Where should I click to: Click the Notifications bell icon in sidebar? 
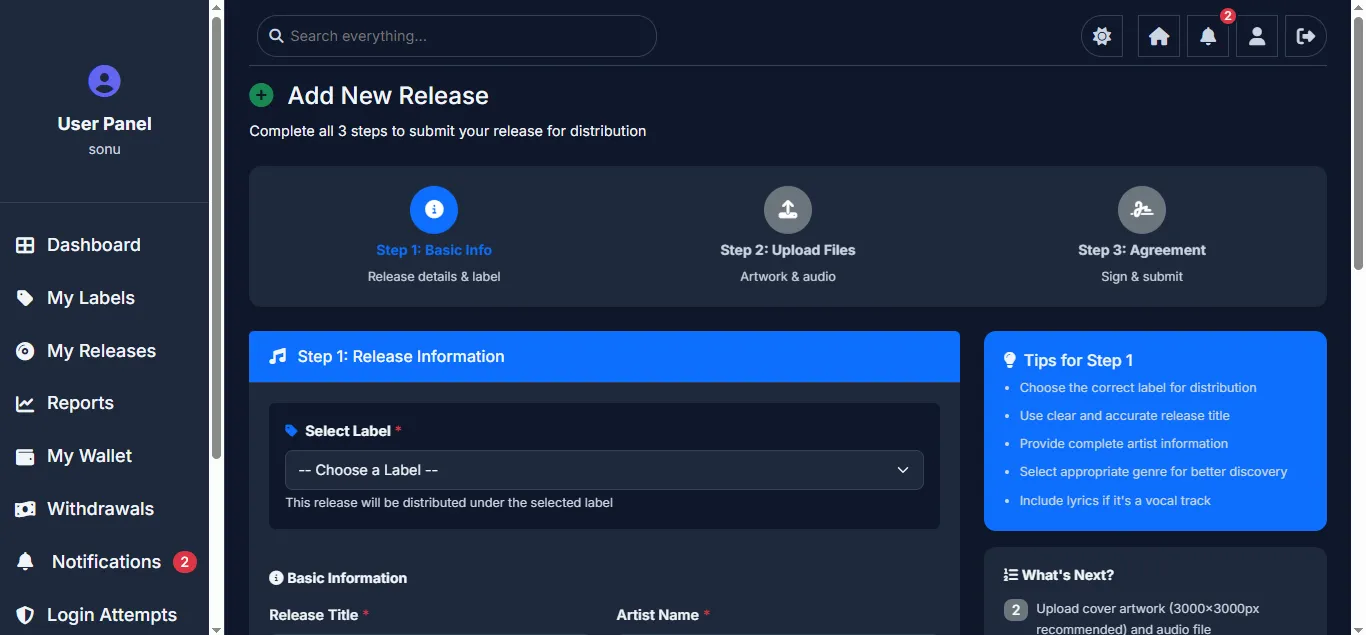click(25, 562)
